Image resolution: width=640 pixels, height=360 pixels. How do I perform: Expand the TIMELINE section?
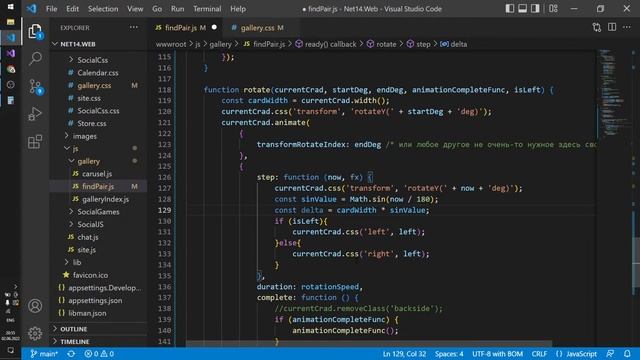click(75, 341)
